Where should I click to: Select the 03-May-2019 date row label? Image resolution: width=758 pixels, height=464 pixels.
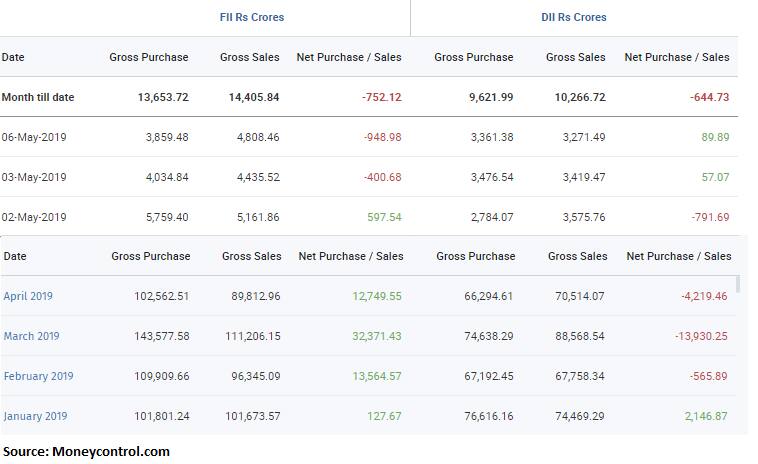34,177
